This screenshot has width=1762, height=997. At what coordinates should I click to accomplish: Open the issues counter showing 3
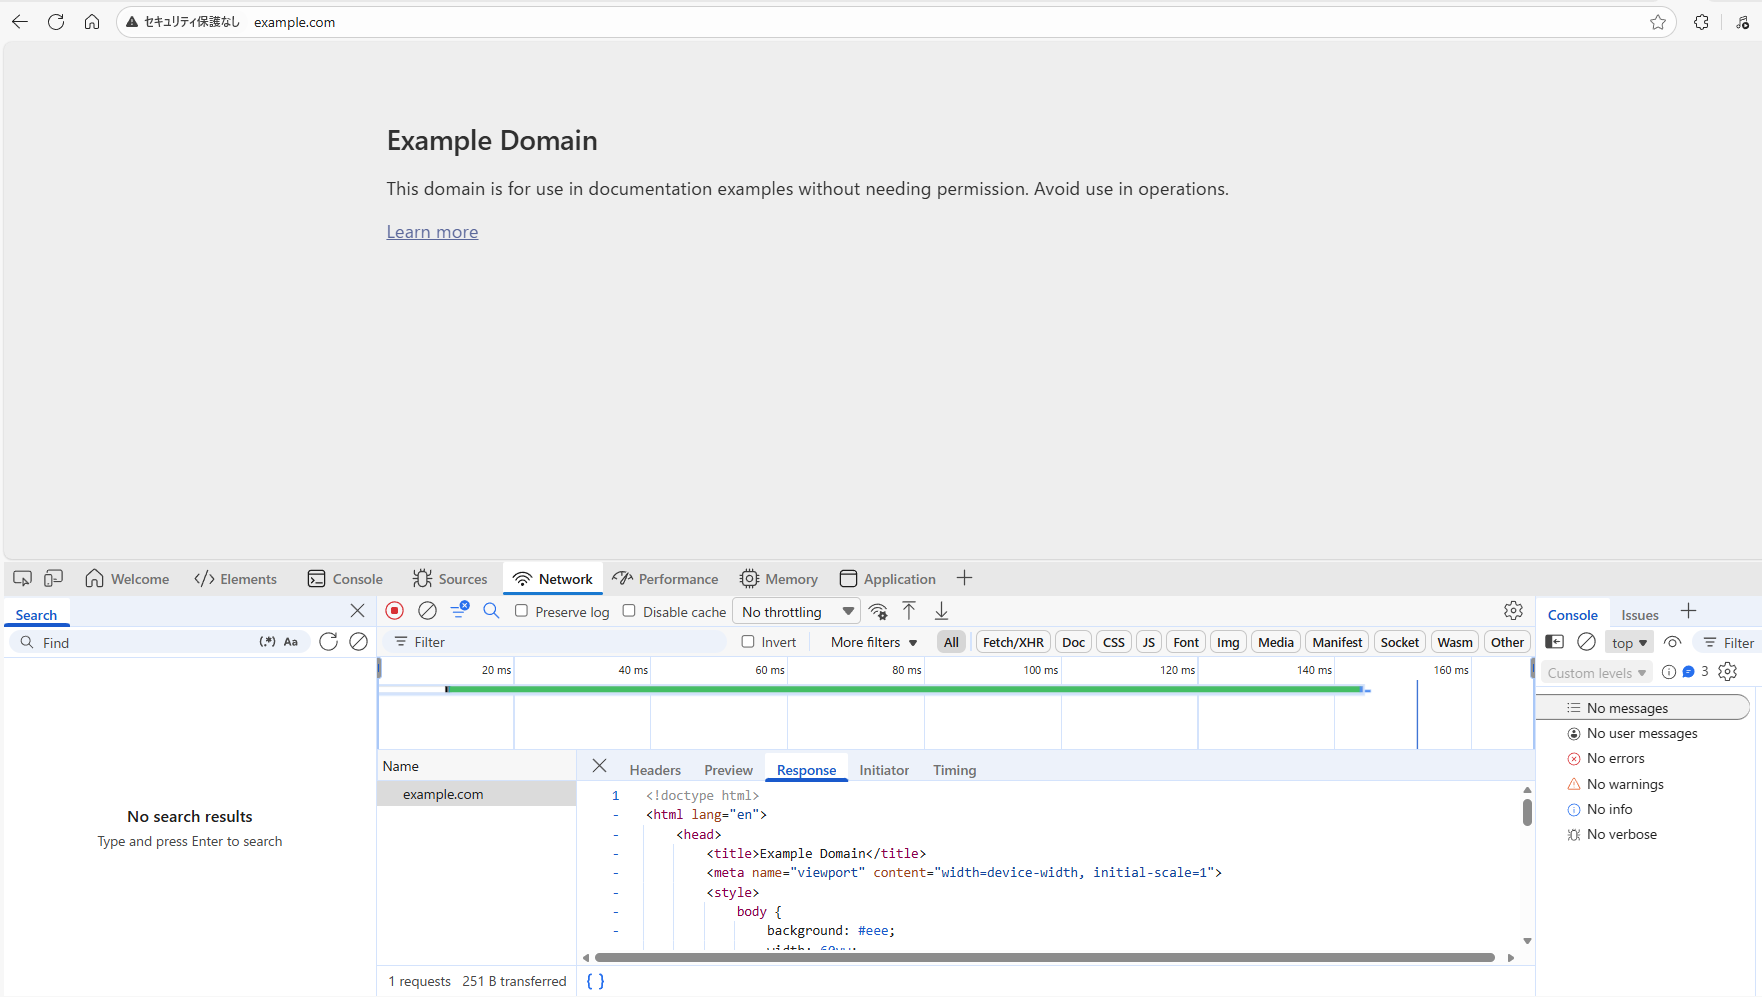click(x=1696, y=672)
